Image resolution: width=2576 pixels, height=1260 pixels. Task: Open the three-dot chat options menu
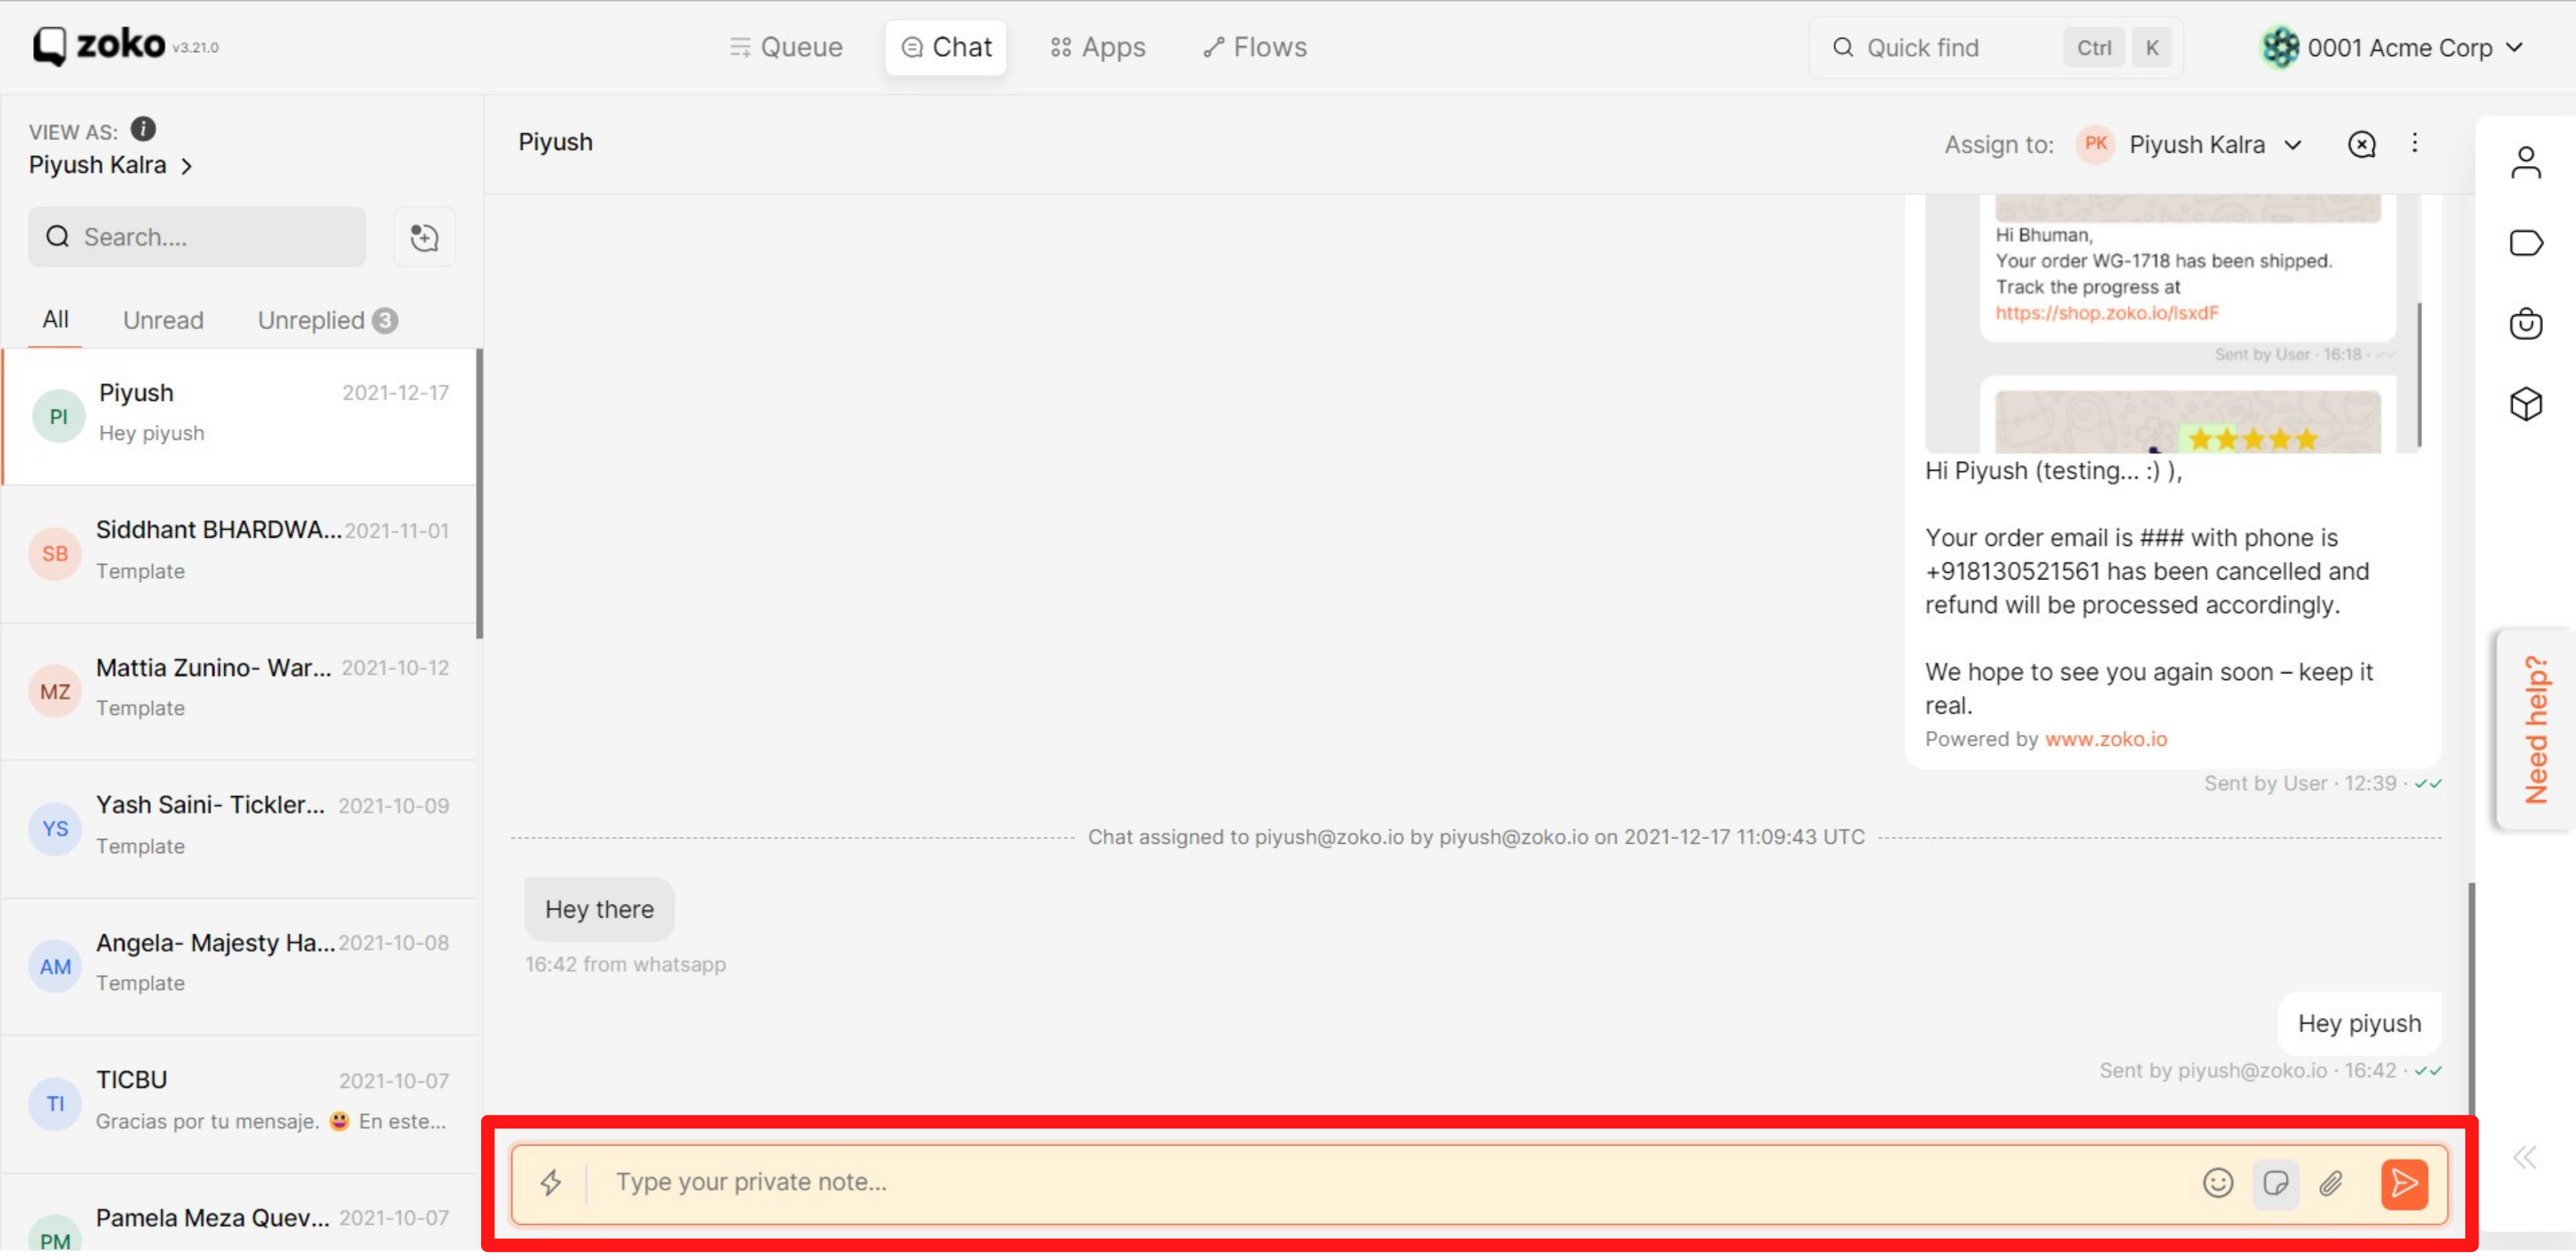coord(2415,143)
